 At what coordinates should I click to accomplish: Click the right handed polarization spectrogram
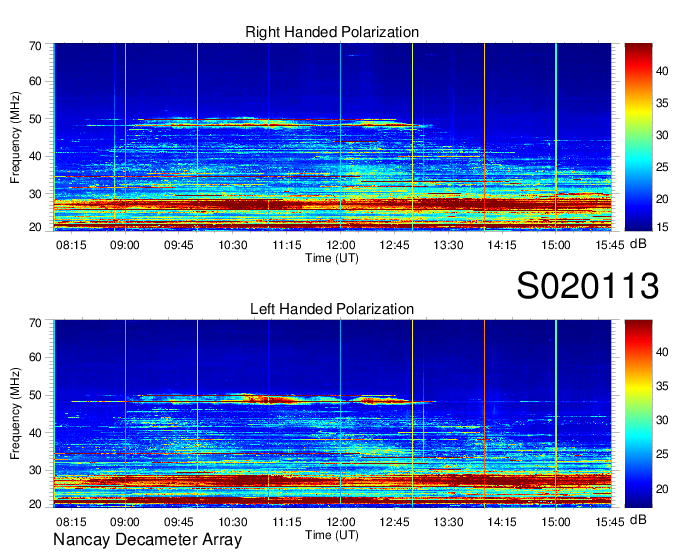click(332, 137)
